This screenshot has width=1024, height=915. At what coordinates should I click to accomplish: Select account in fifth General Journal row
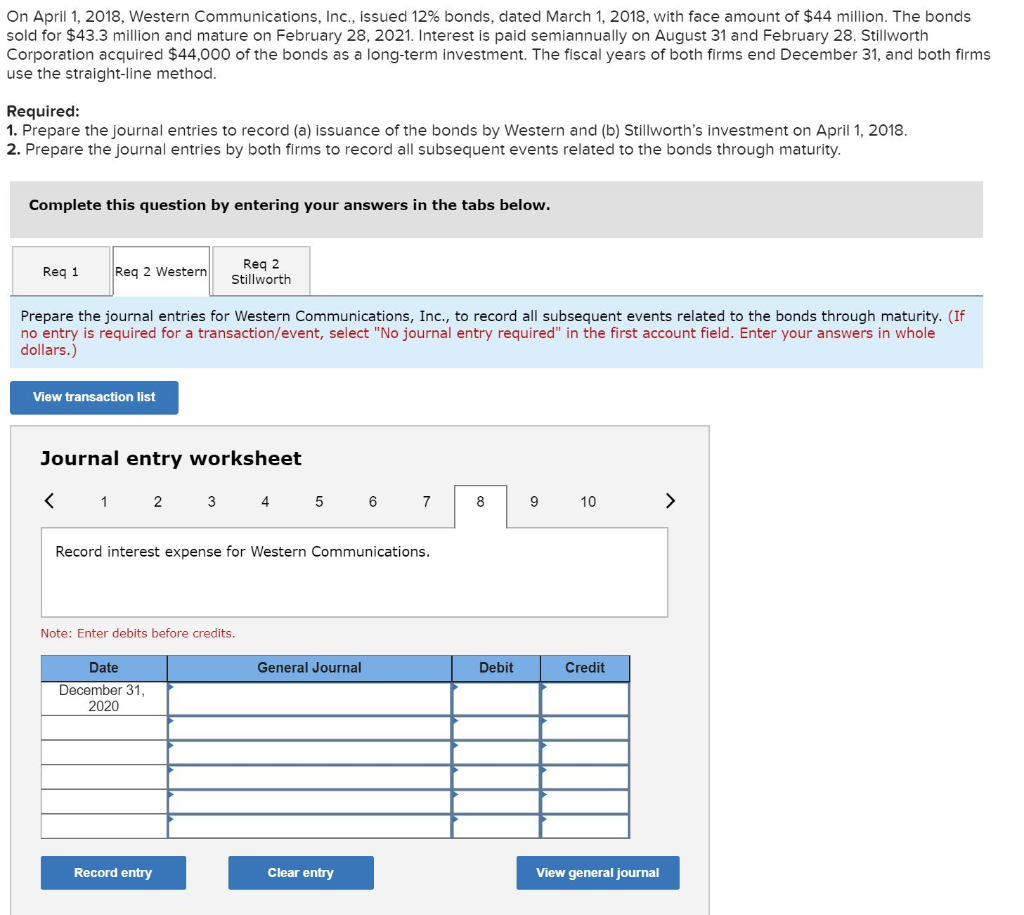point(310,802)
